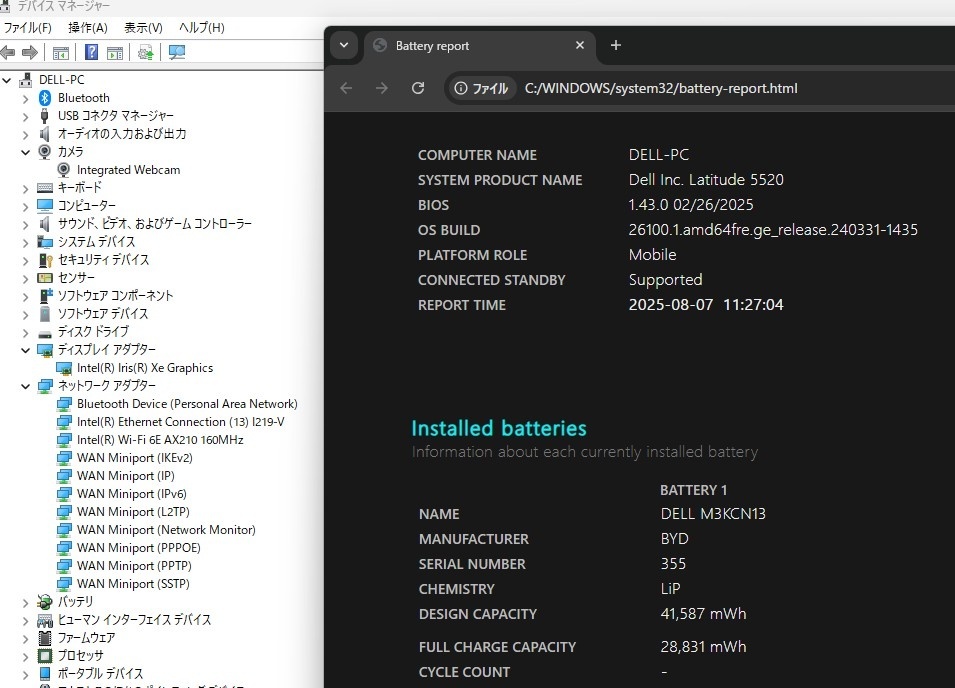Select Intel(R) Wi-Fi 6E AX210 160MHz adapter
The width and height of the screenshot is (955, 688).
tap(160, 440)
